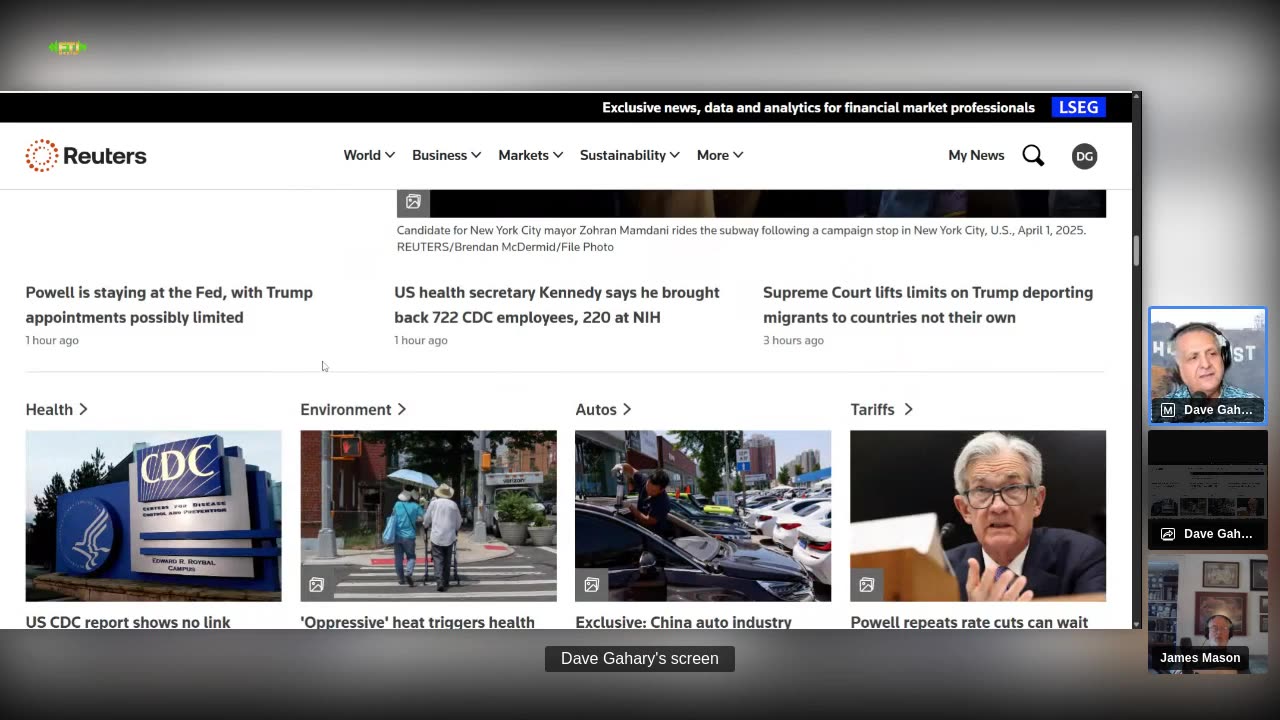The image size is (1280, 720).
Task: Click the Reuters logo
Action: pos(86,155)
